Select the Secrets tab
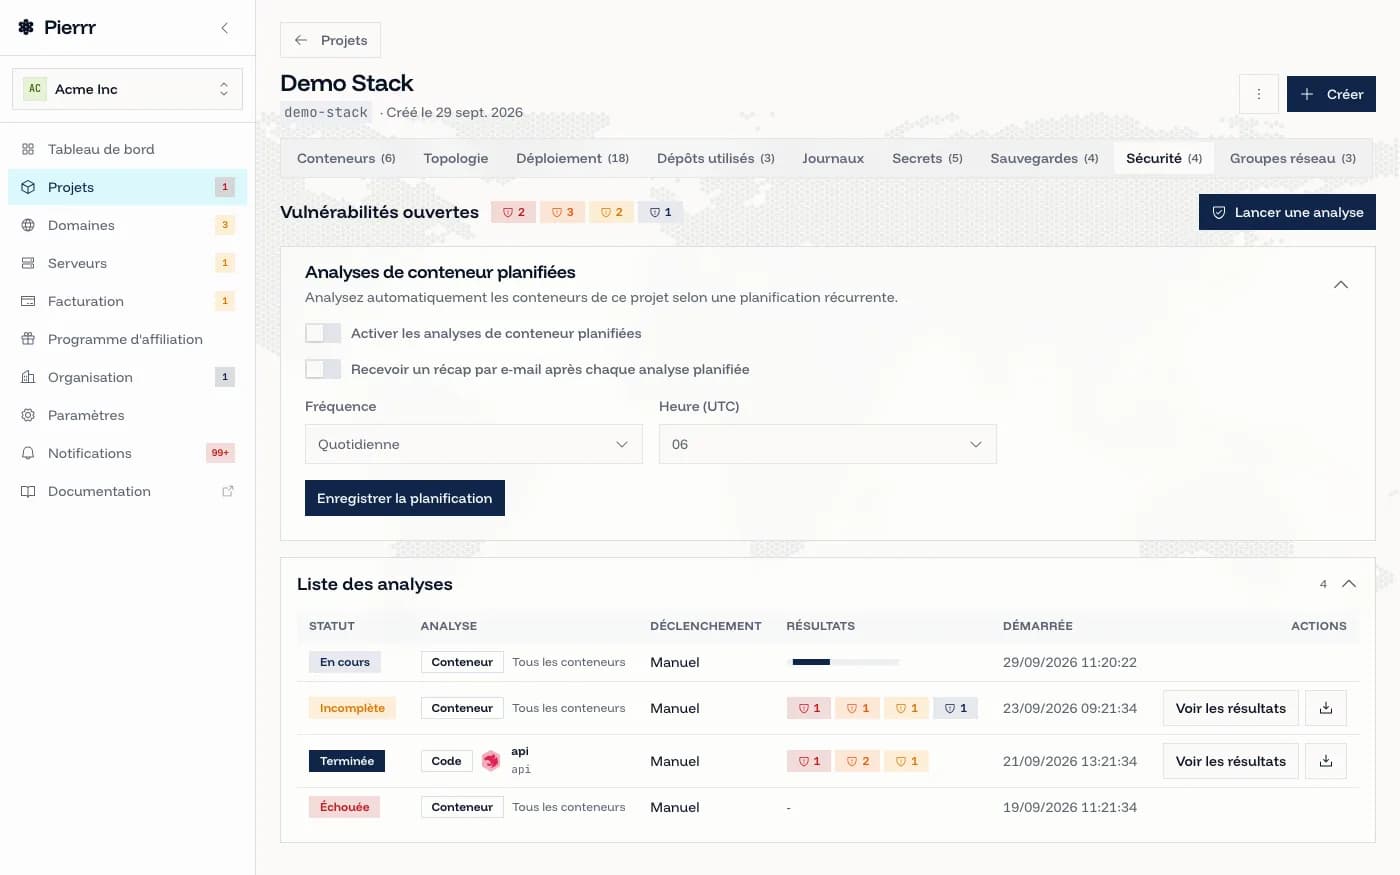Viewport: 1400px width, 875px height. pyautogui.click(x=927, y=158)
